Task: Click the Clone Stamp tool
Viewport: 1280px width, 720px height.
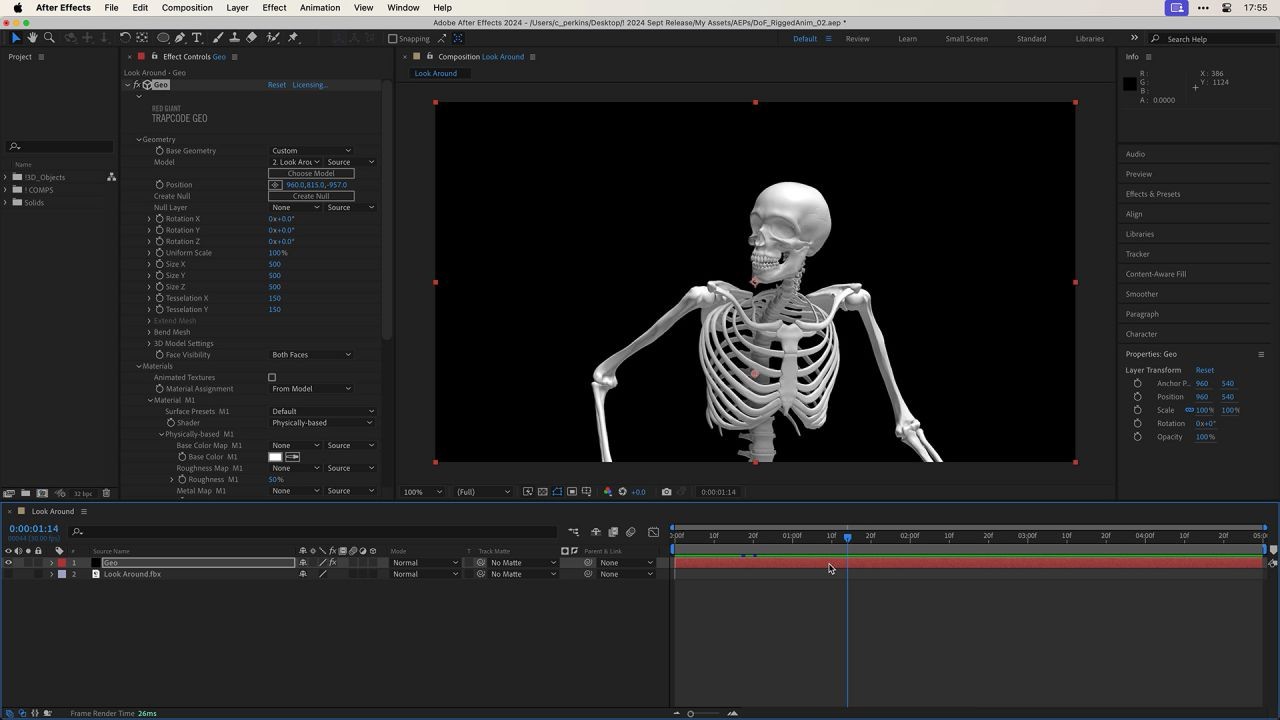Action: click(234, 38)
